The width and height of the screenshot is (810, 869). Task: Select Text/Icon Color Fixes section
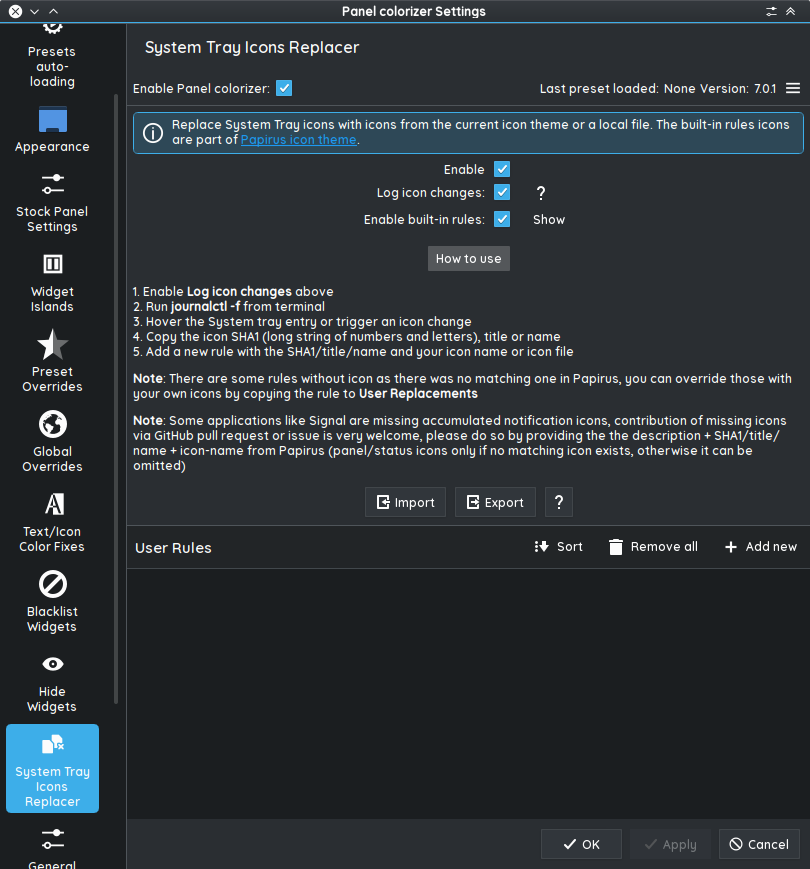click(x=52, y=522)
